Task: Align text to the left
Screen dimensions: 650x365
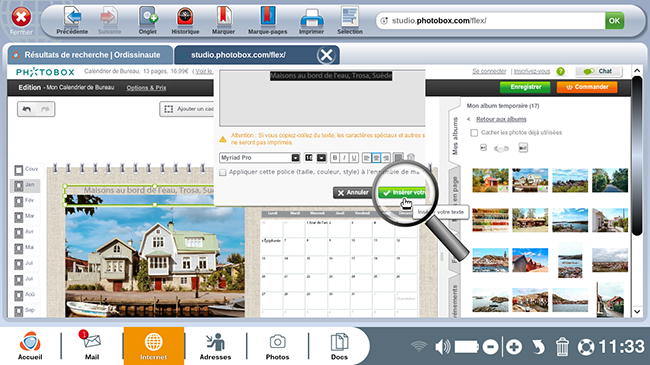Action: point(366,158)
